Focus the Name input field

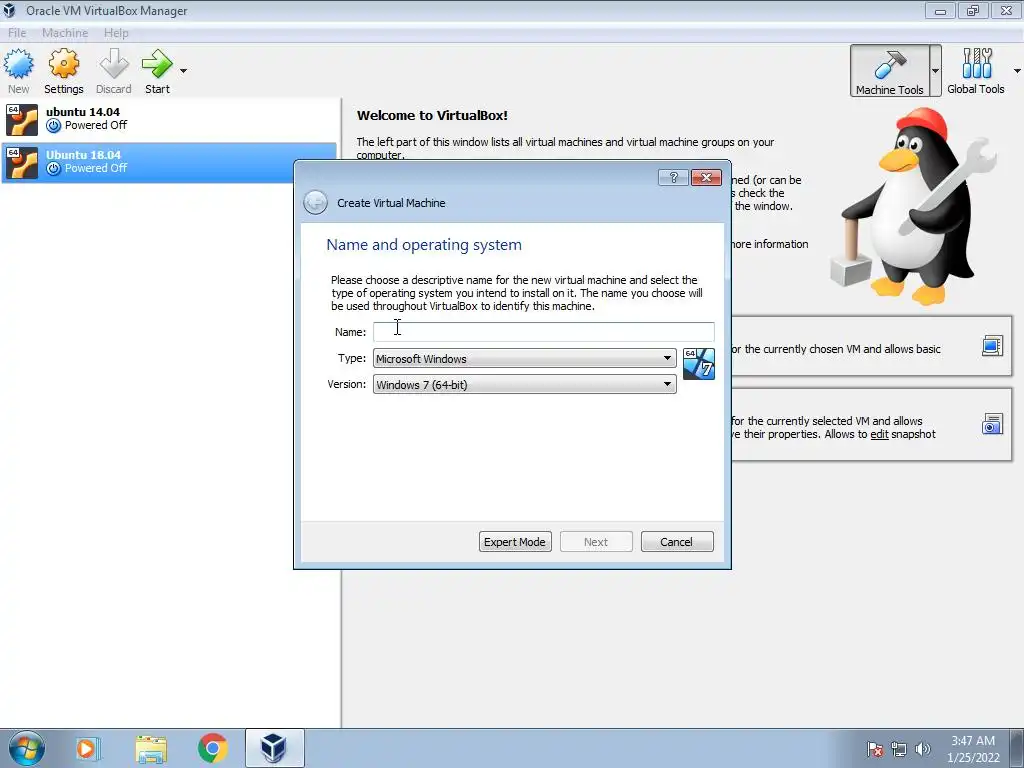tap(543, 332)
